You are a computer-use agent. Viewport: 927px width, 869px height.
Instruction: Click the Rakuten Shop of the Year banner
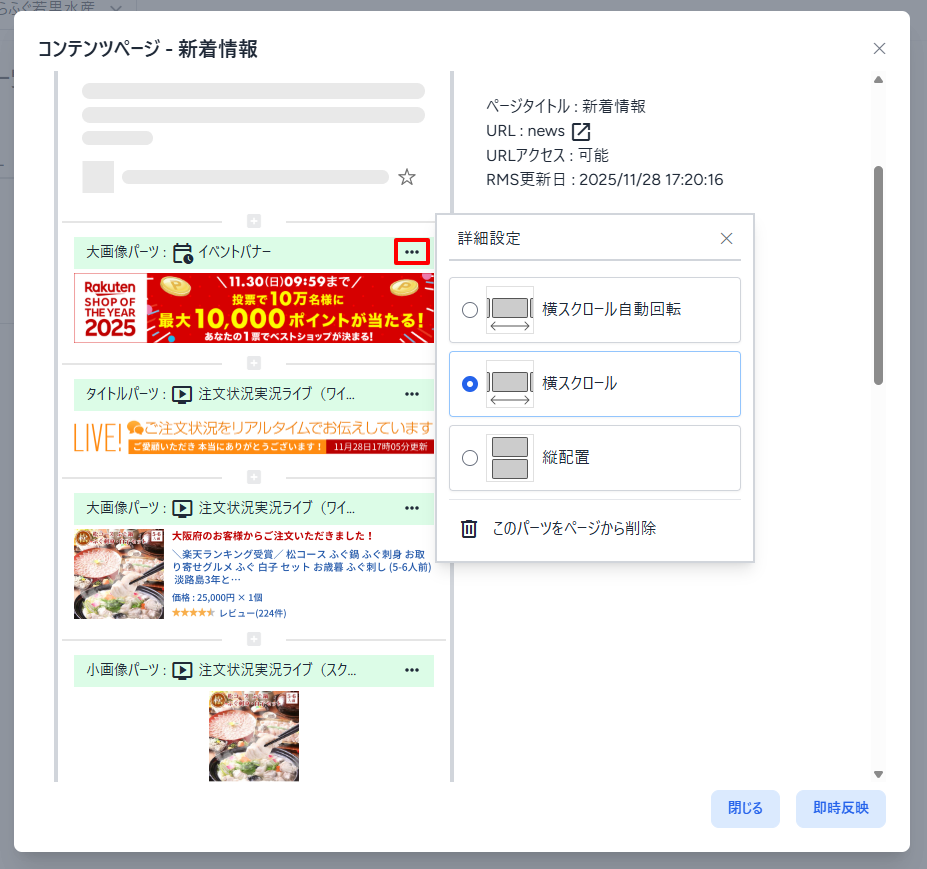tap(254, 308)
